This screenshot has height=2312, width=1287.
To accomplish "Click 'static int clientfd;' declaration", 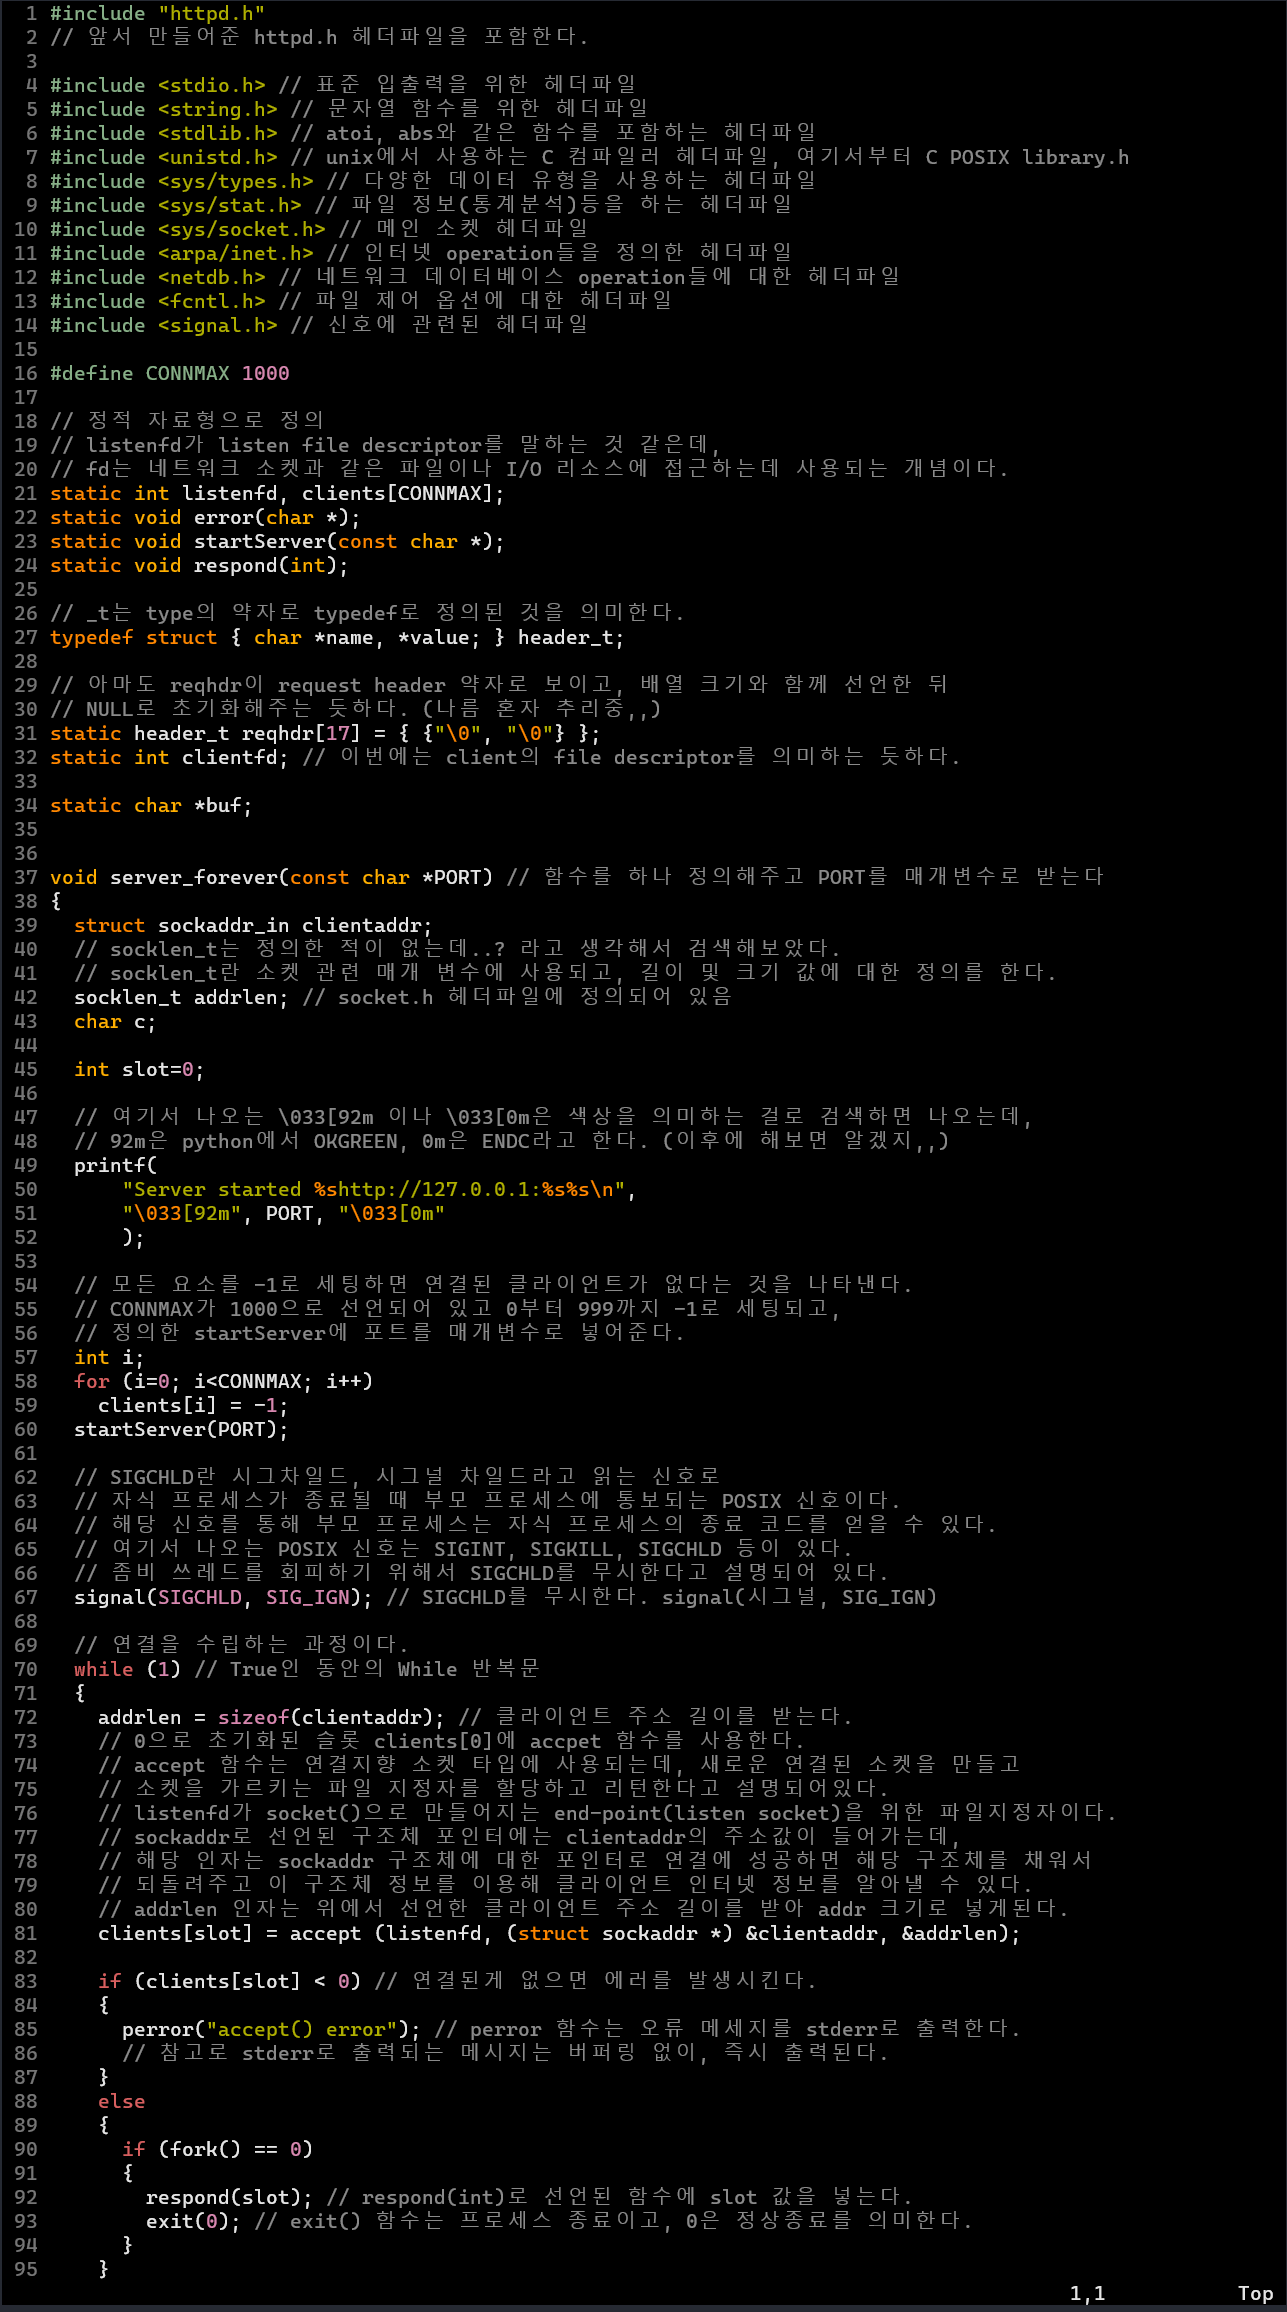I will tap(169, 757).
